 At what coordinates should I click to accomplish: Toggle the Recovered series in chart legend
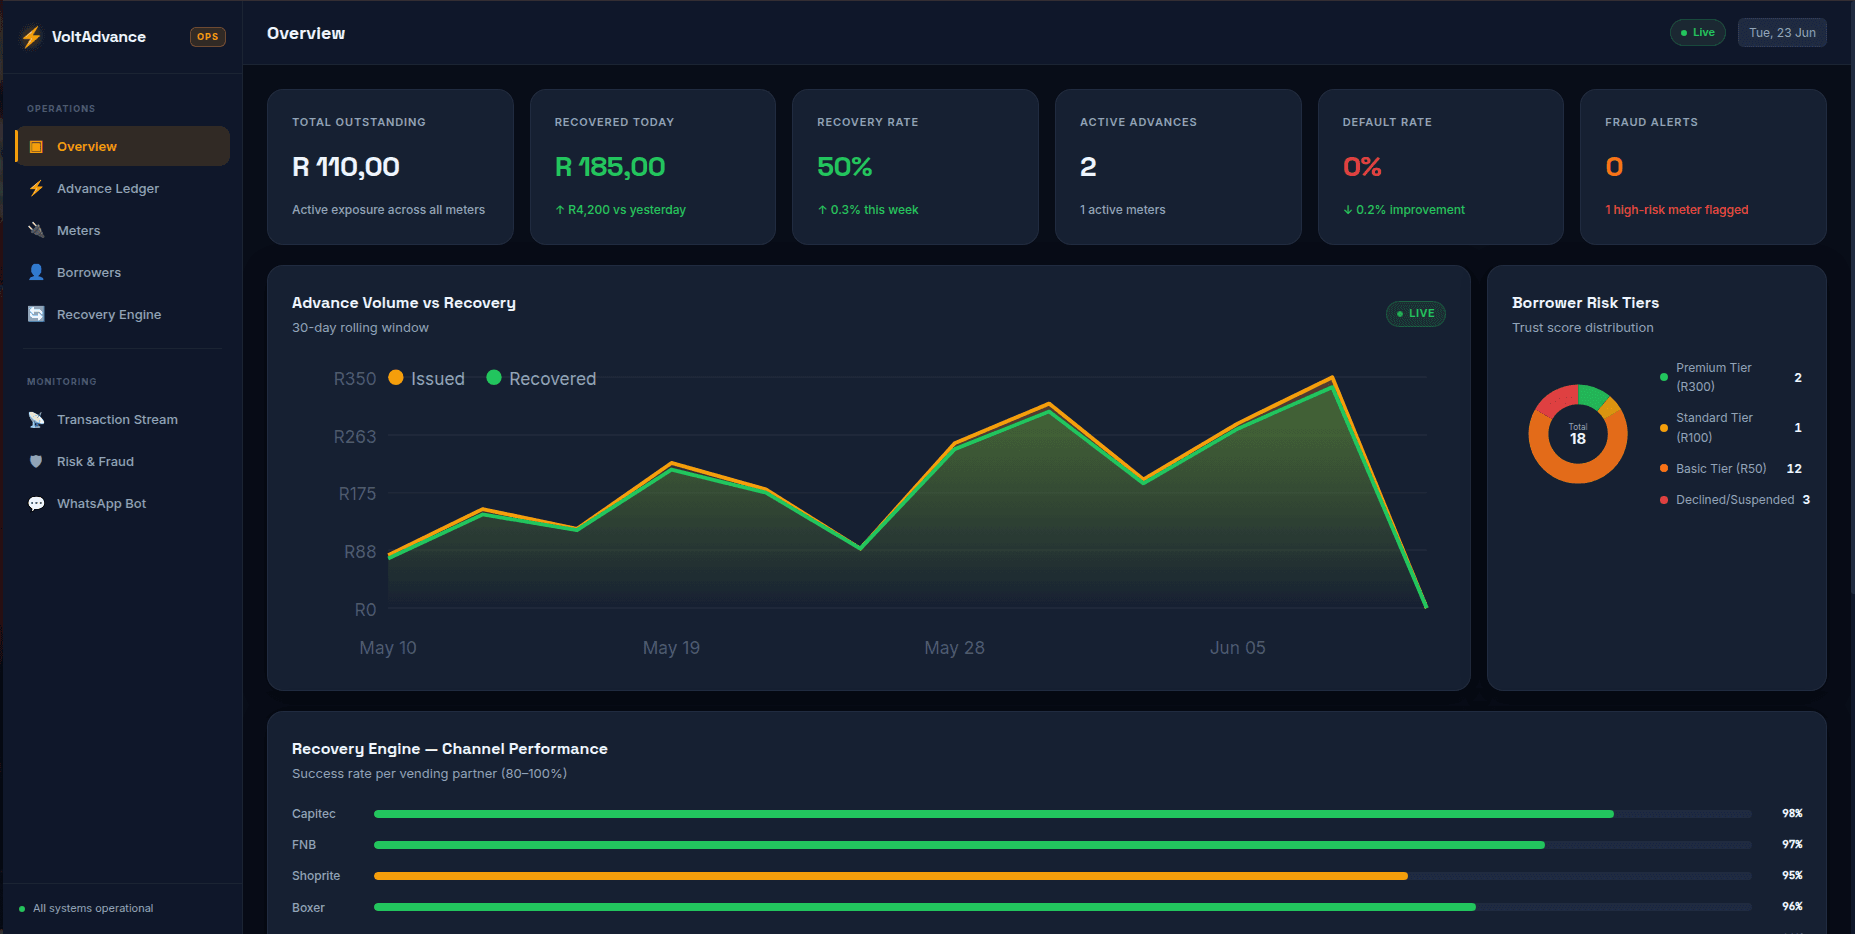[541, 378]
